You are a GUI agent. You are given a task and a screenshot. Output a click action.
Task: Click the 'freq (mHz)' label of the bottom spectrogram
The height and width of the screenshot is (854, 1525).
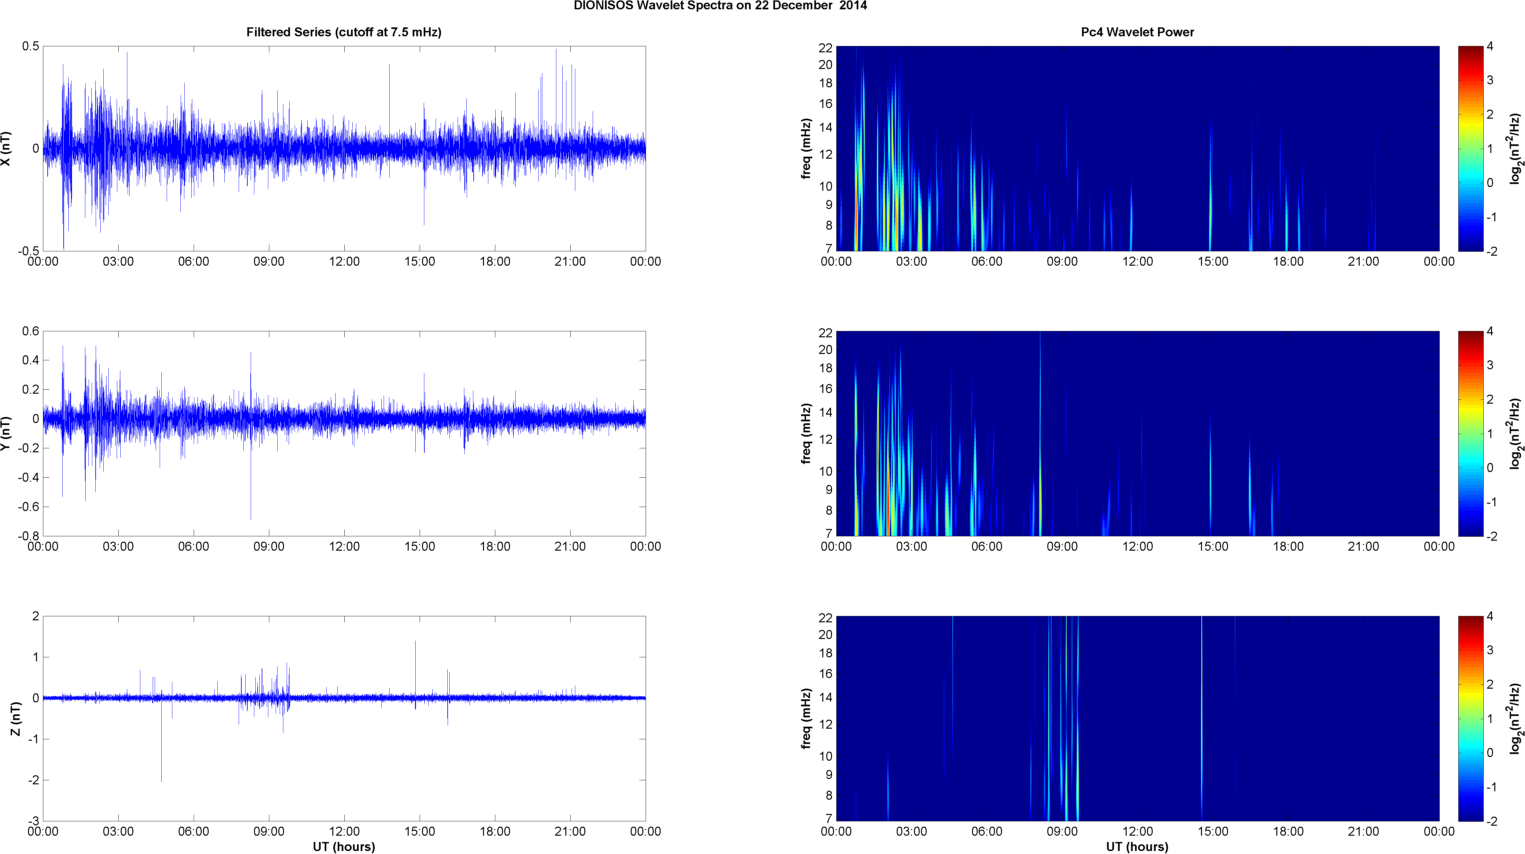point(806,719)
